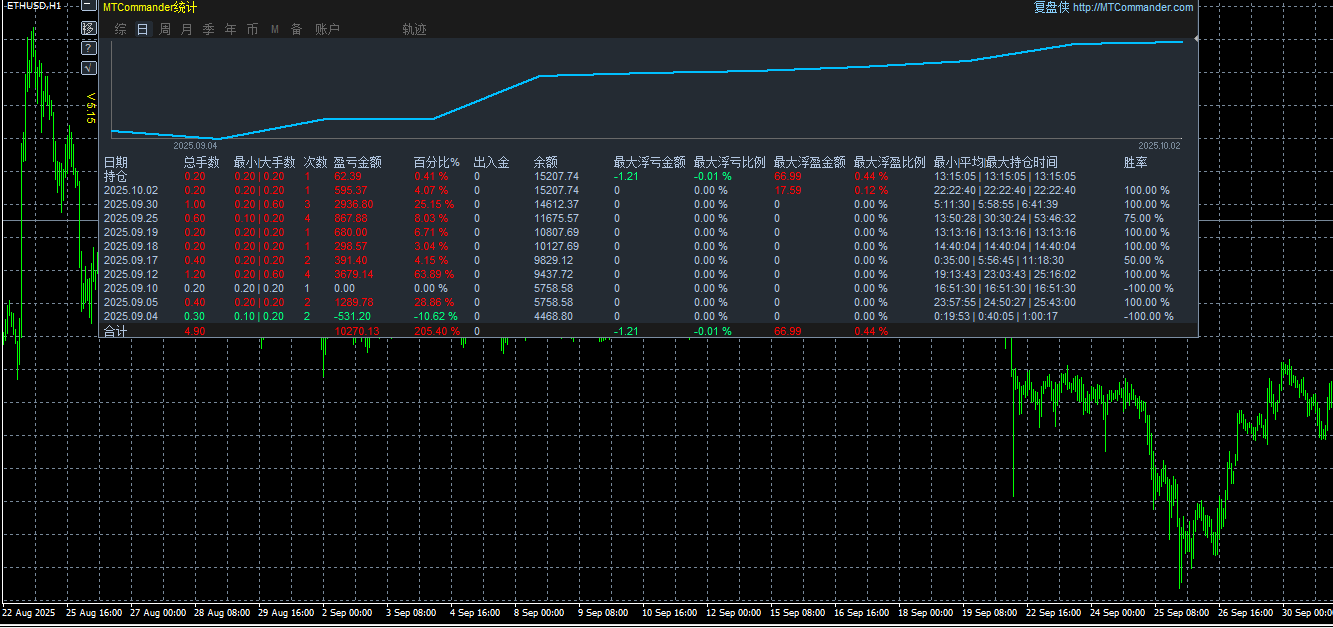This screenshot has width=1333, height=628.
Task: Click the 合计 total row label
Action: click(x=116, y=331)
